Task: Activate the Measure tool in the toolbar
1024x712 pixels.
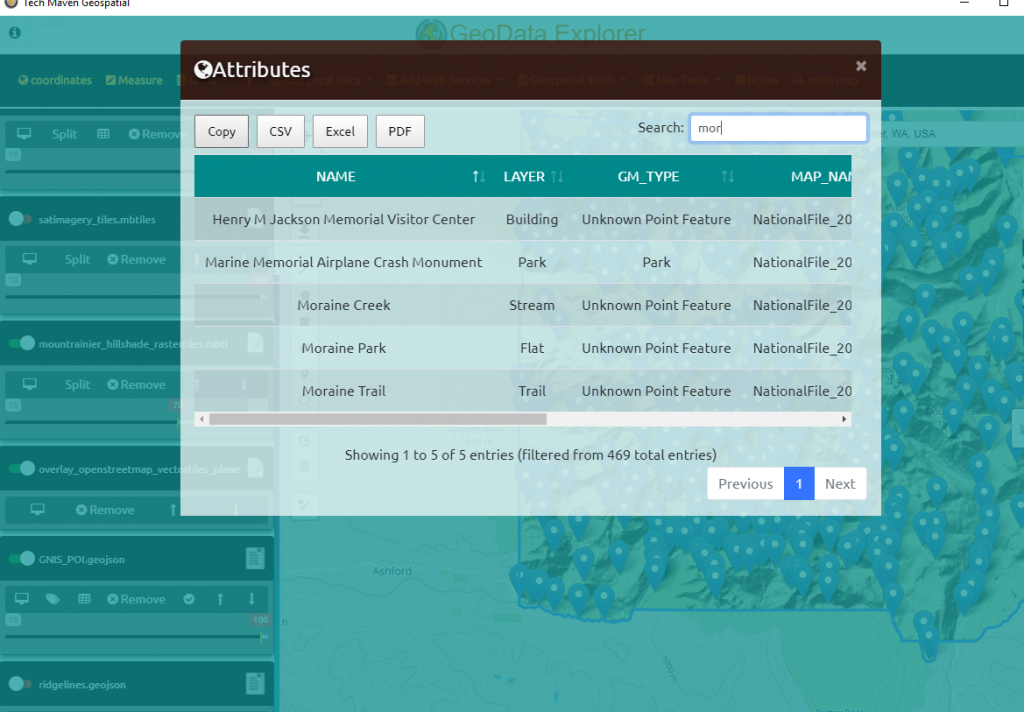Action: tap(134, 80)
